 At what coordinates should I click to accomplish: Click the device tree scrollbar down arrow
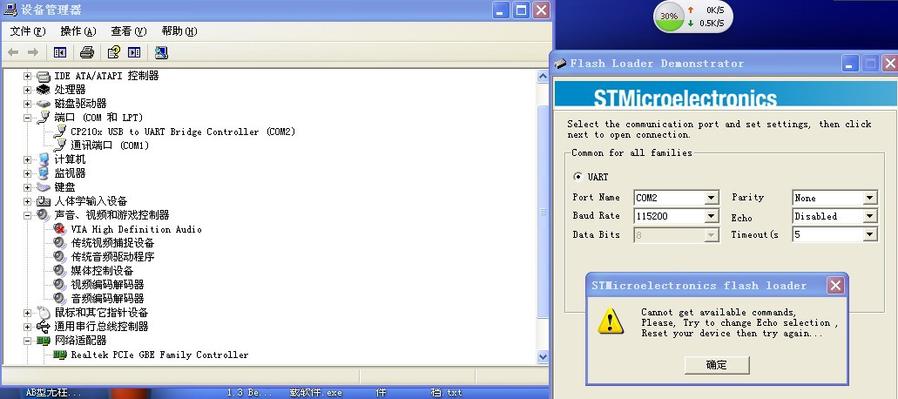543,357
